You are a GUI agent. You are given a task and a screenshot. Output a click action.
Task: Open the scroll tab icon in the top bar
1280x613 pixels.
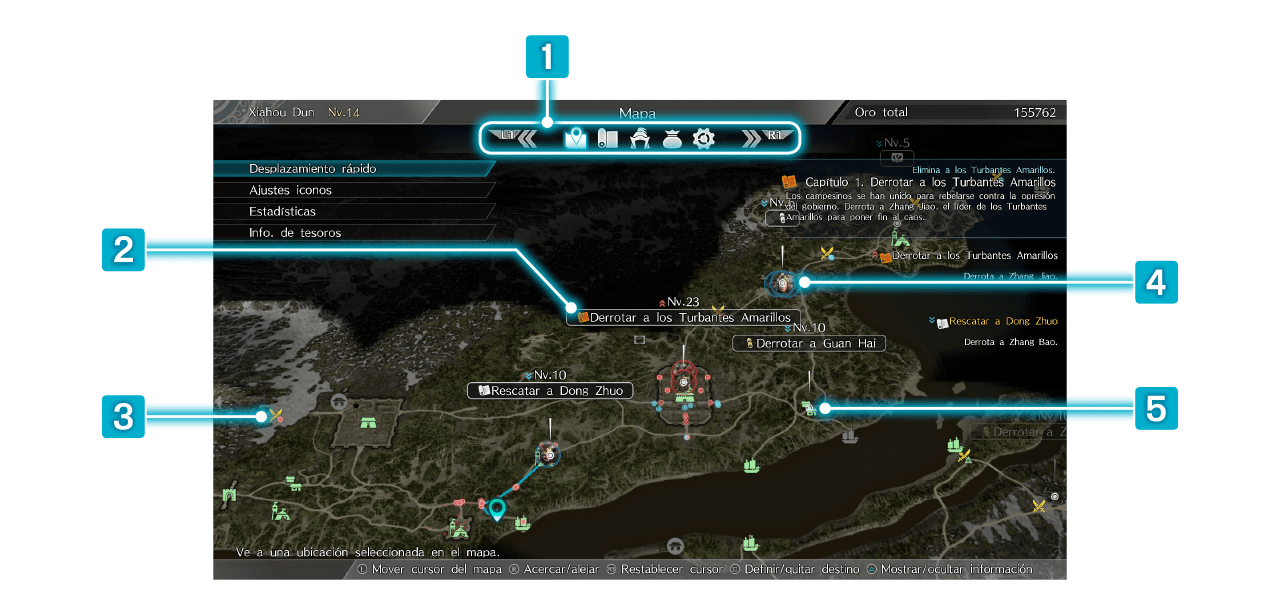click(606, 139)
